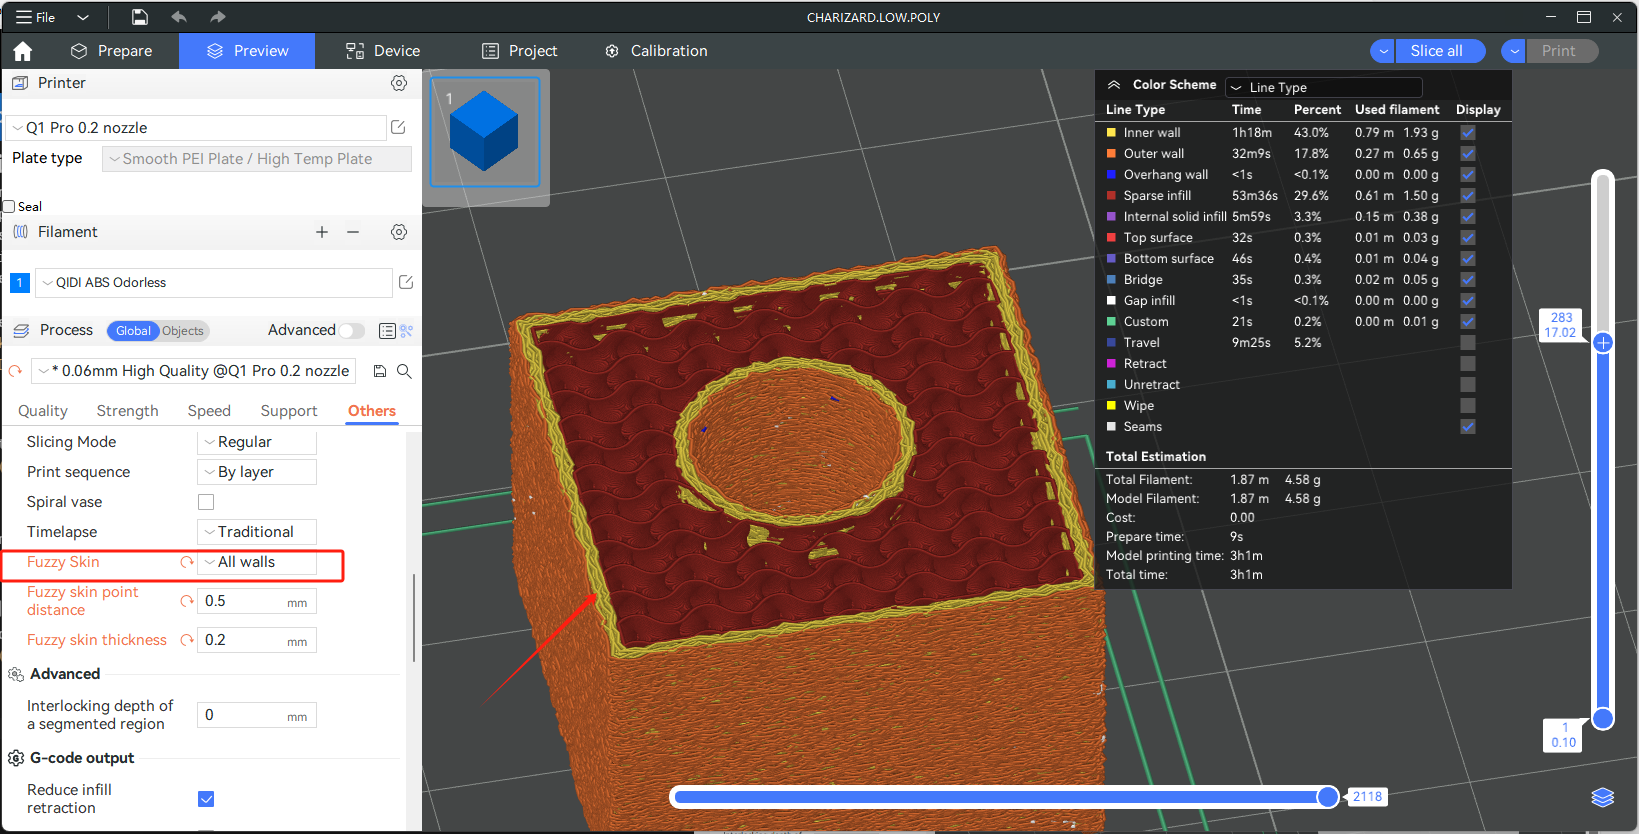Hide Inner wall lines in display

tap(1467, 132)
